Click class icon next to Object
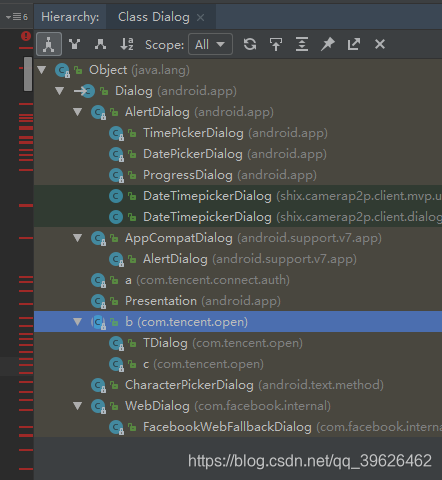This screenshot has height=480, width=442. coord(62,70)
